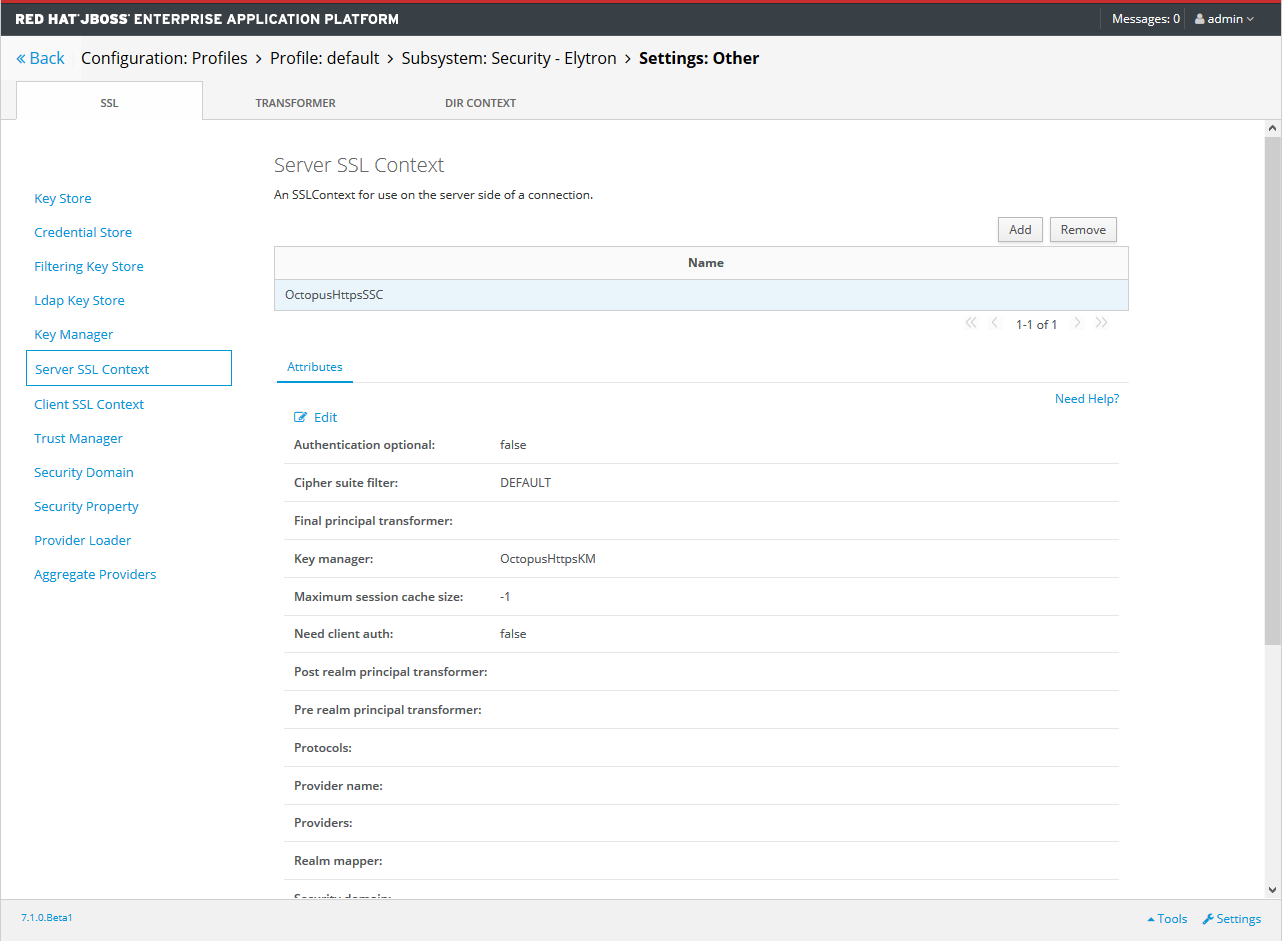1282x941 pixels.
Task: Click the admin user avatar icon
Action: click(1199, 18)
